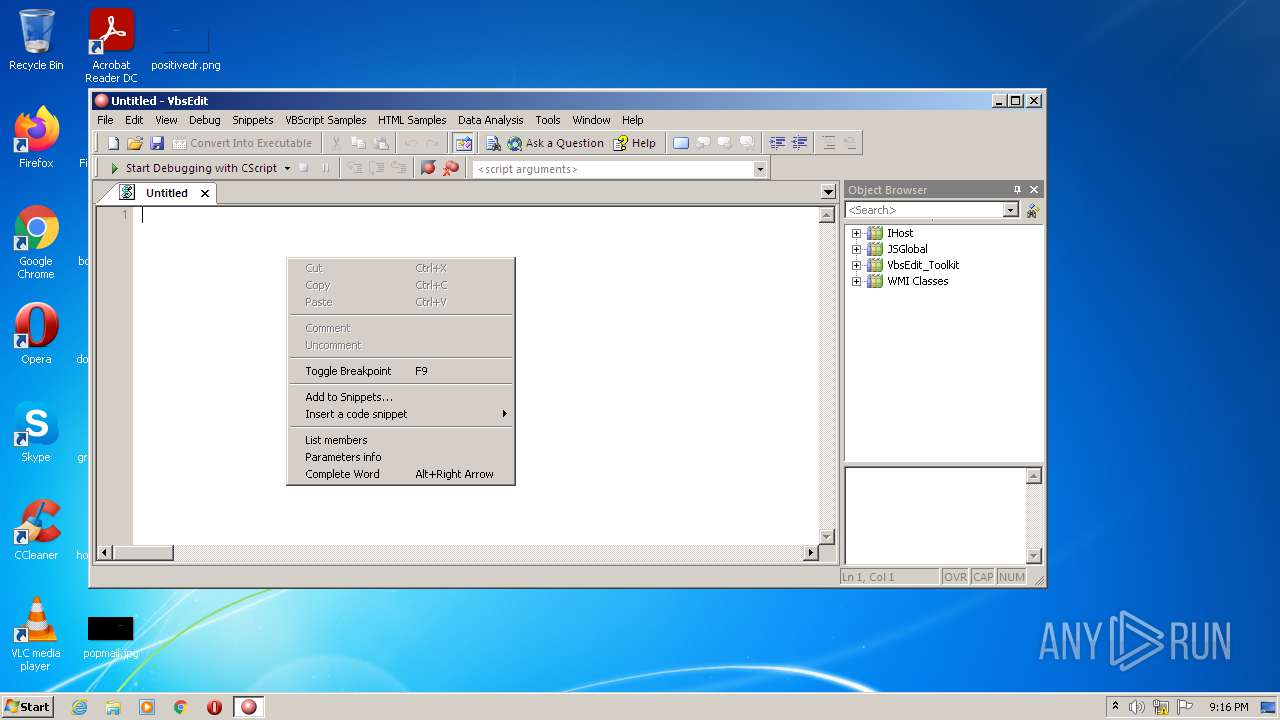Click the find-in-files icon next to Ask a Question
The width and height of the screenshot is (1280, 720).
tap(493, 143)
